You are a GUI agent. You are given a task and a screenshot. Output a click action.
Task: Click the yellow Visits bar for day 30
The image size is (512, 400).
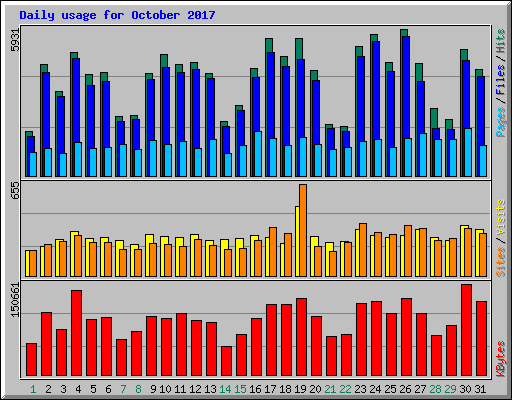tap(463, 251)
